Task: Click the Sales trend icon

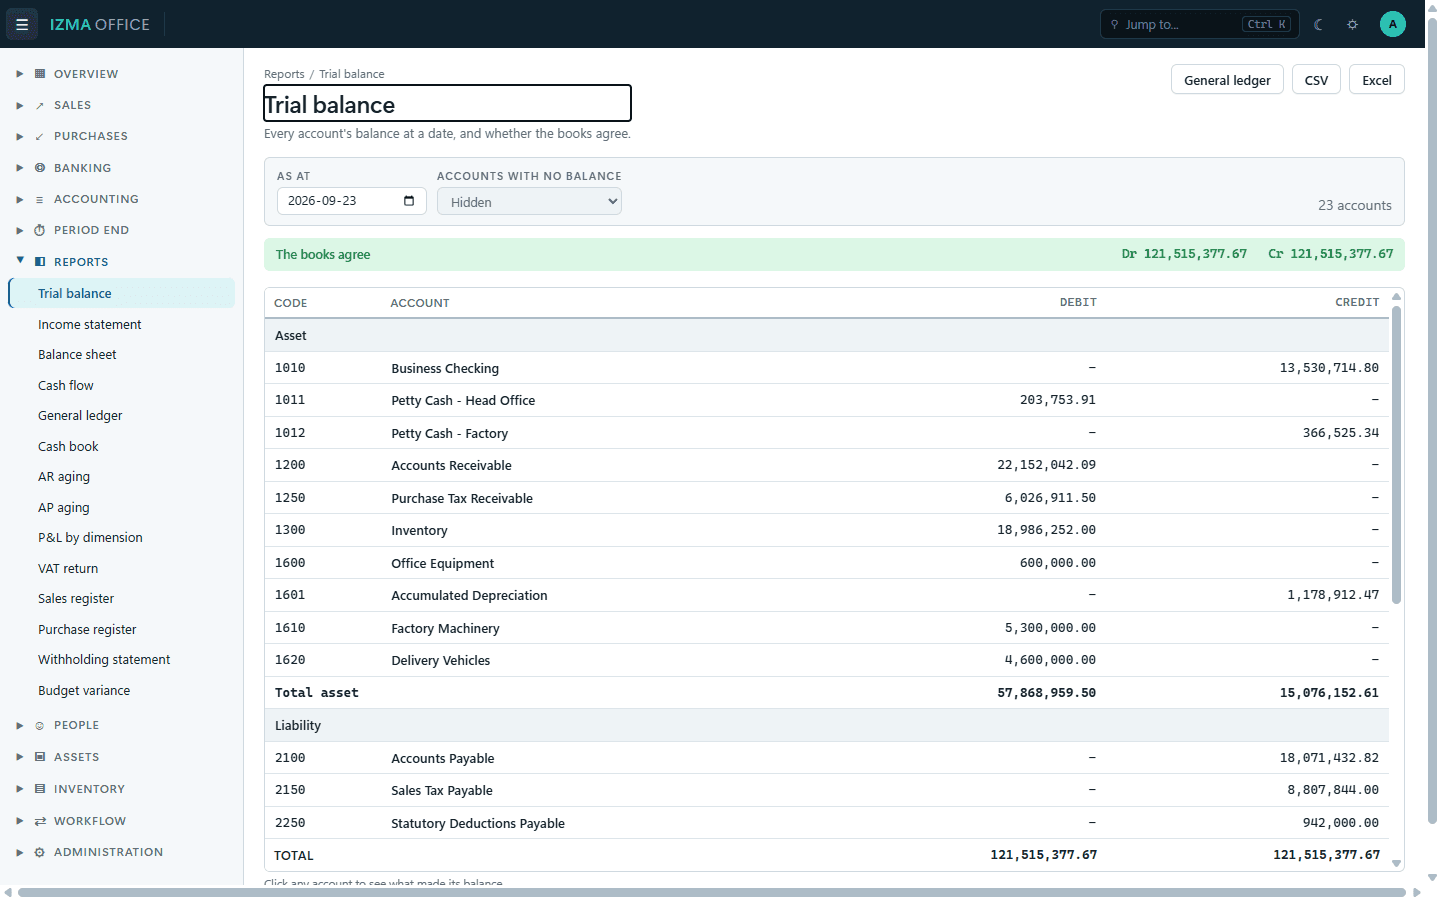Action: 40,105
